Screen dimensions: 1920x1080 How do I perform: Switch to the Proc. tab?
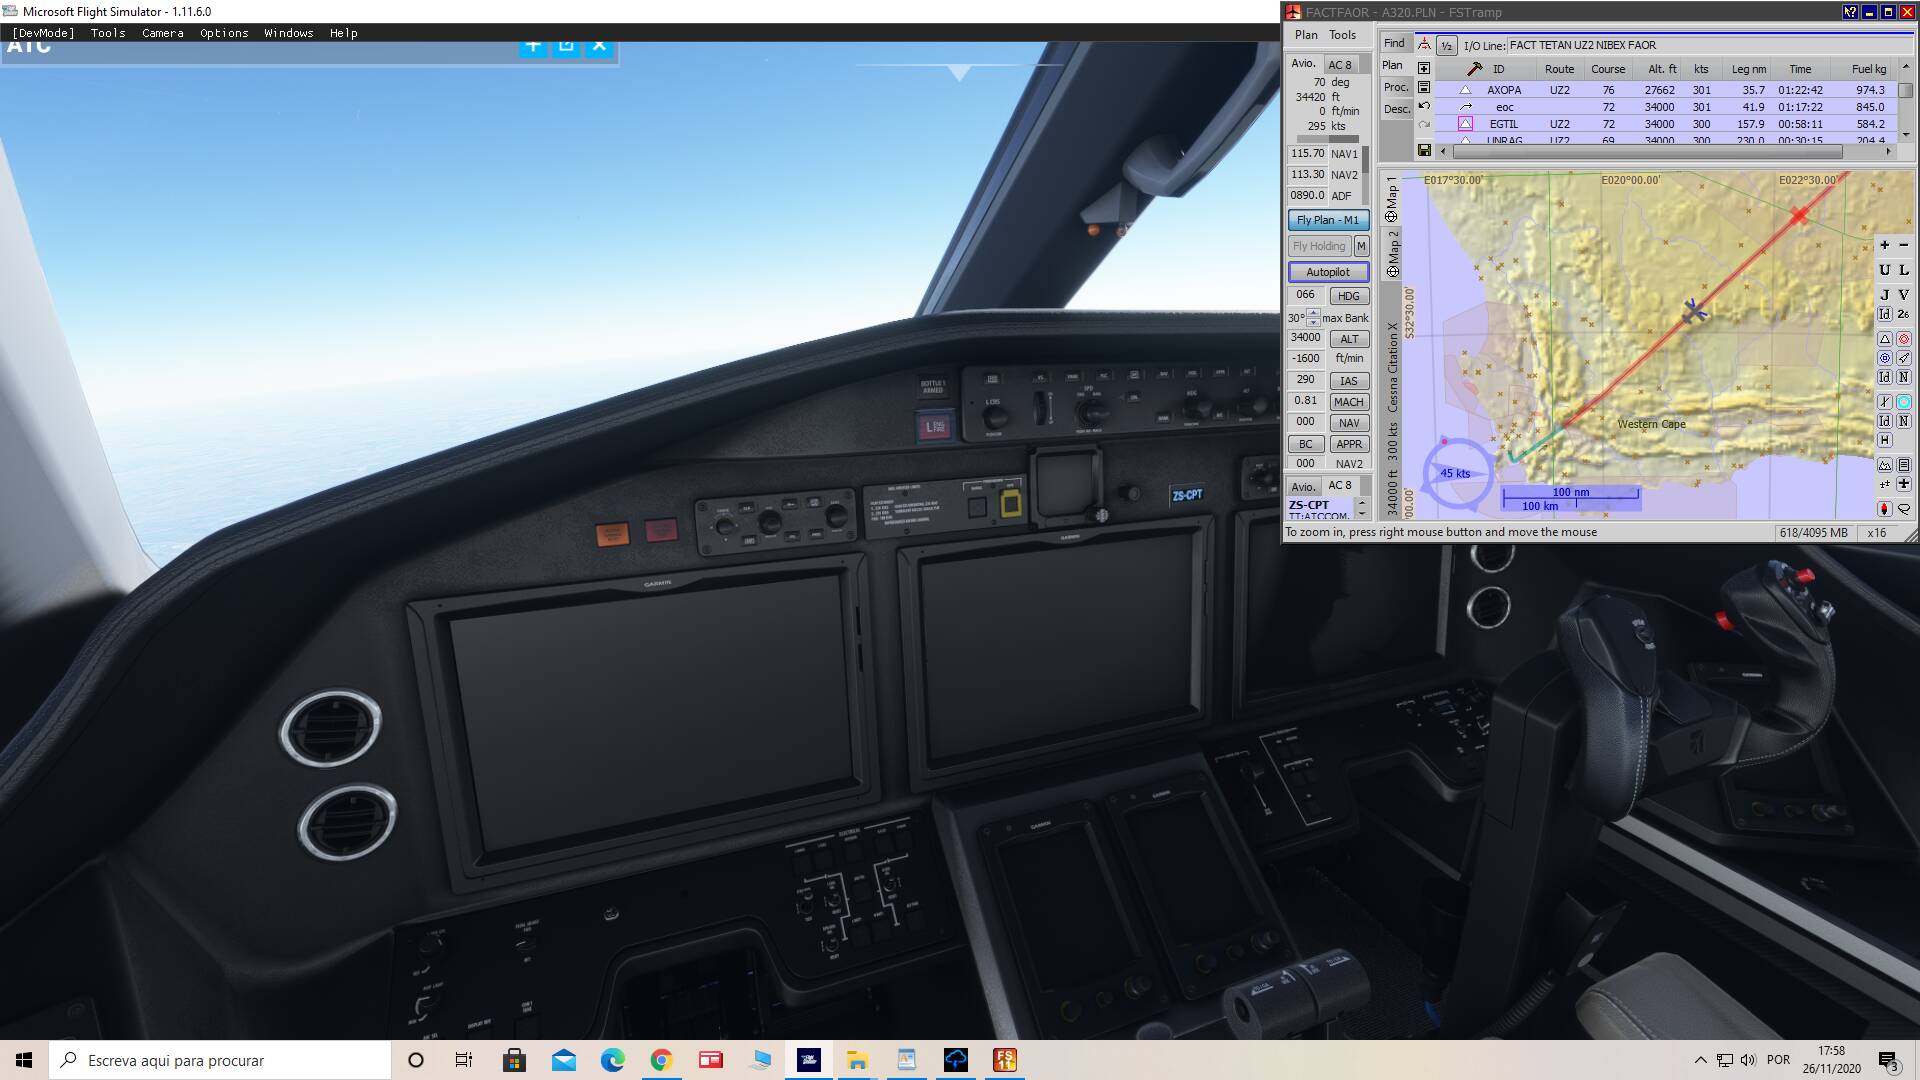(x=1396, y=87)
